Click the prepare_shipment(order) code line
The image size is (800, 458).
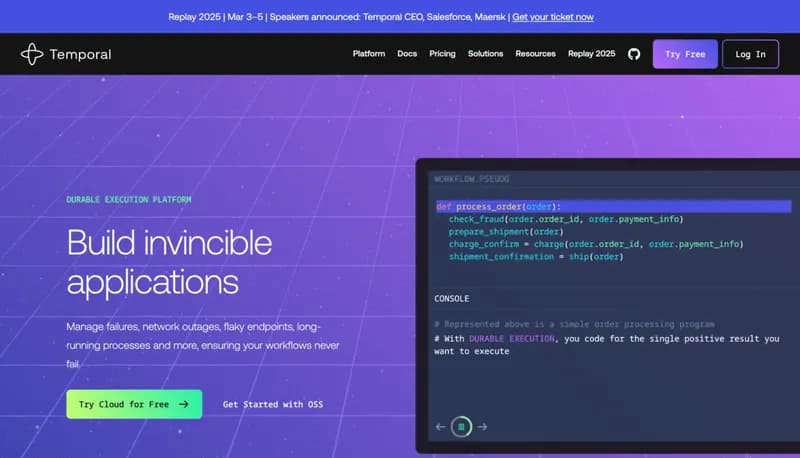tap(506, 232)
